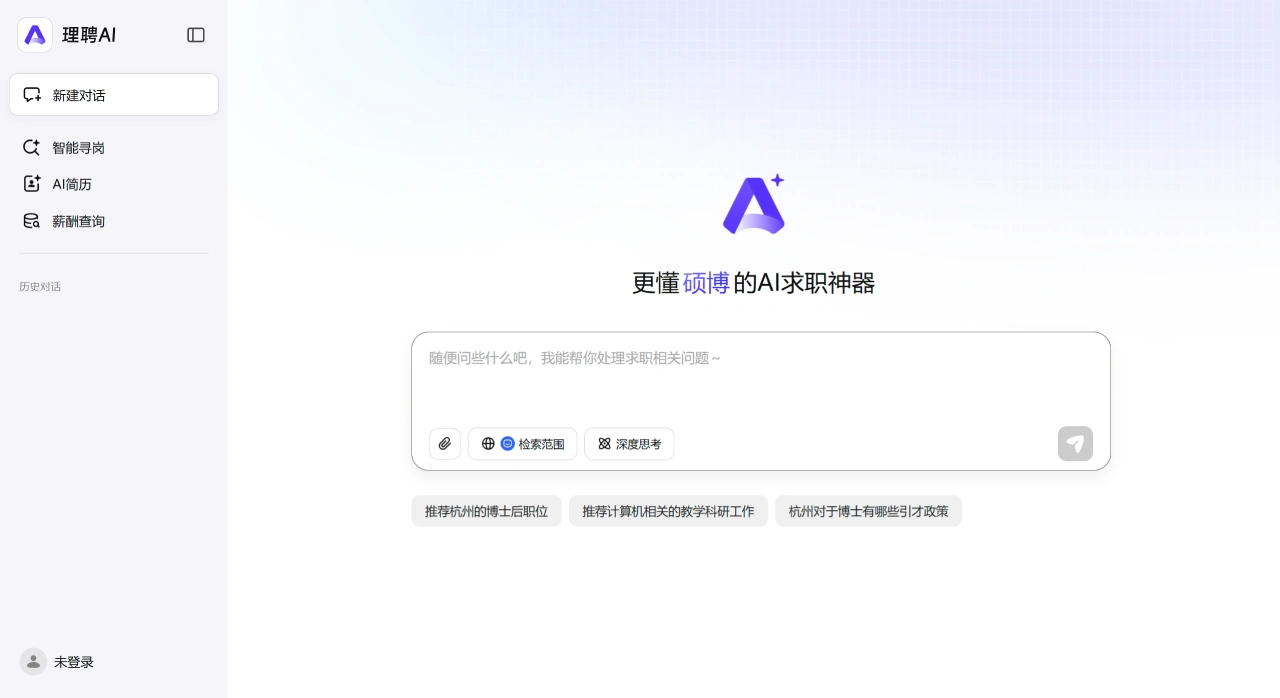Click the 薪酬查询 database icon
Screen dimensions: 1280x698
click(x=31, y=221)
